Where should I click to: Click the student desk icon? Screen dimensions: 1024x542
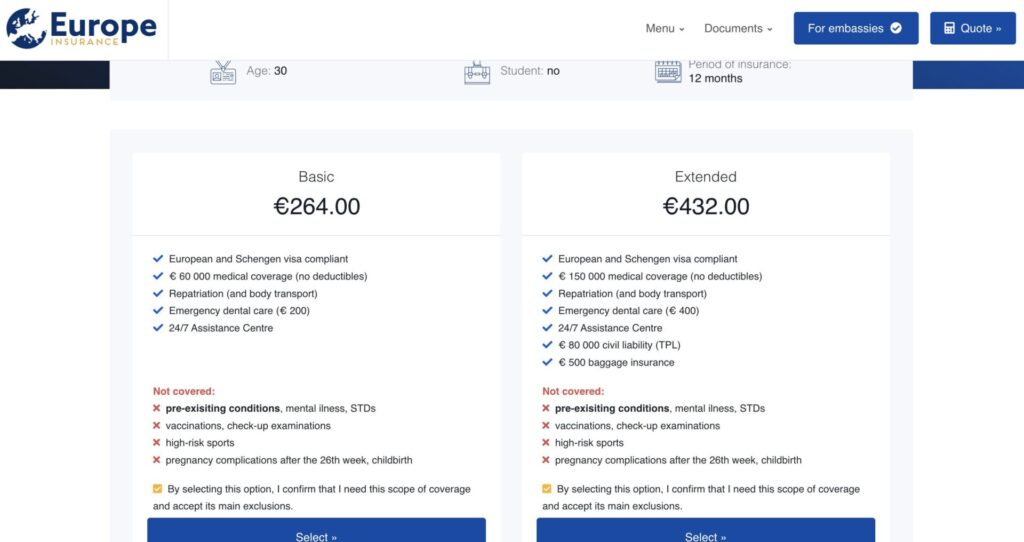(x=477, y=72)
